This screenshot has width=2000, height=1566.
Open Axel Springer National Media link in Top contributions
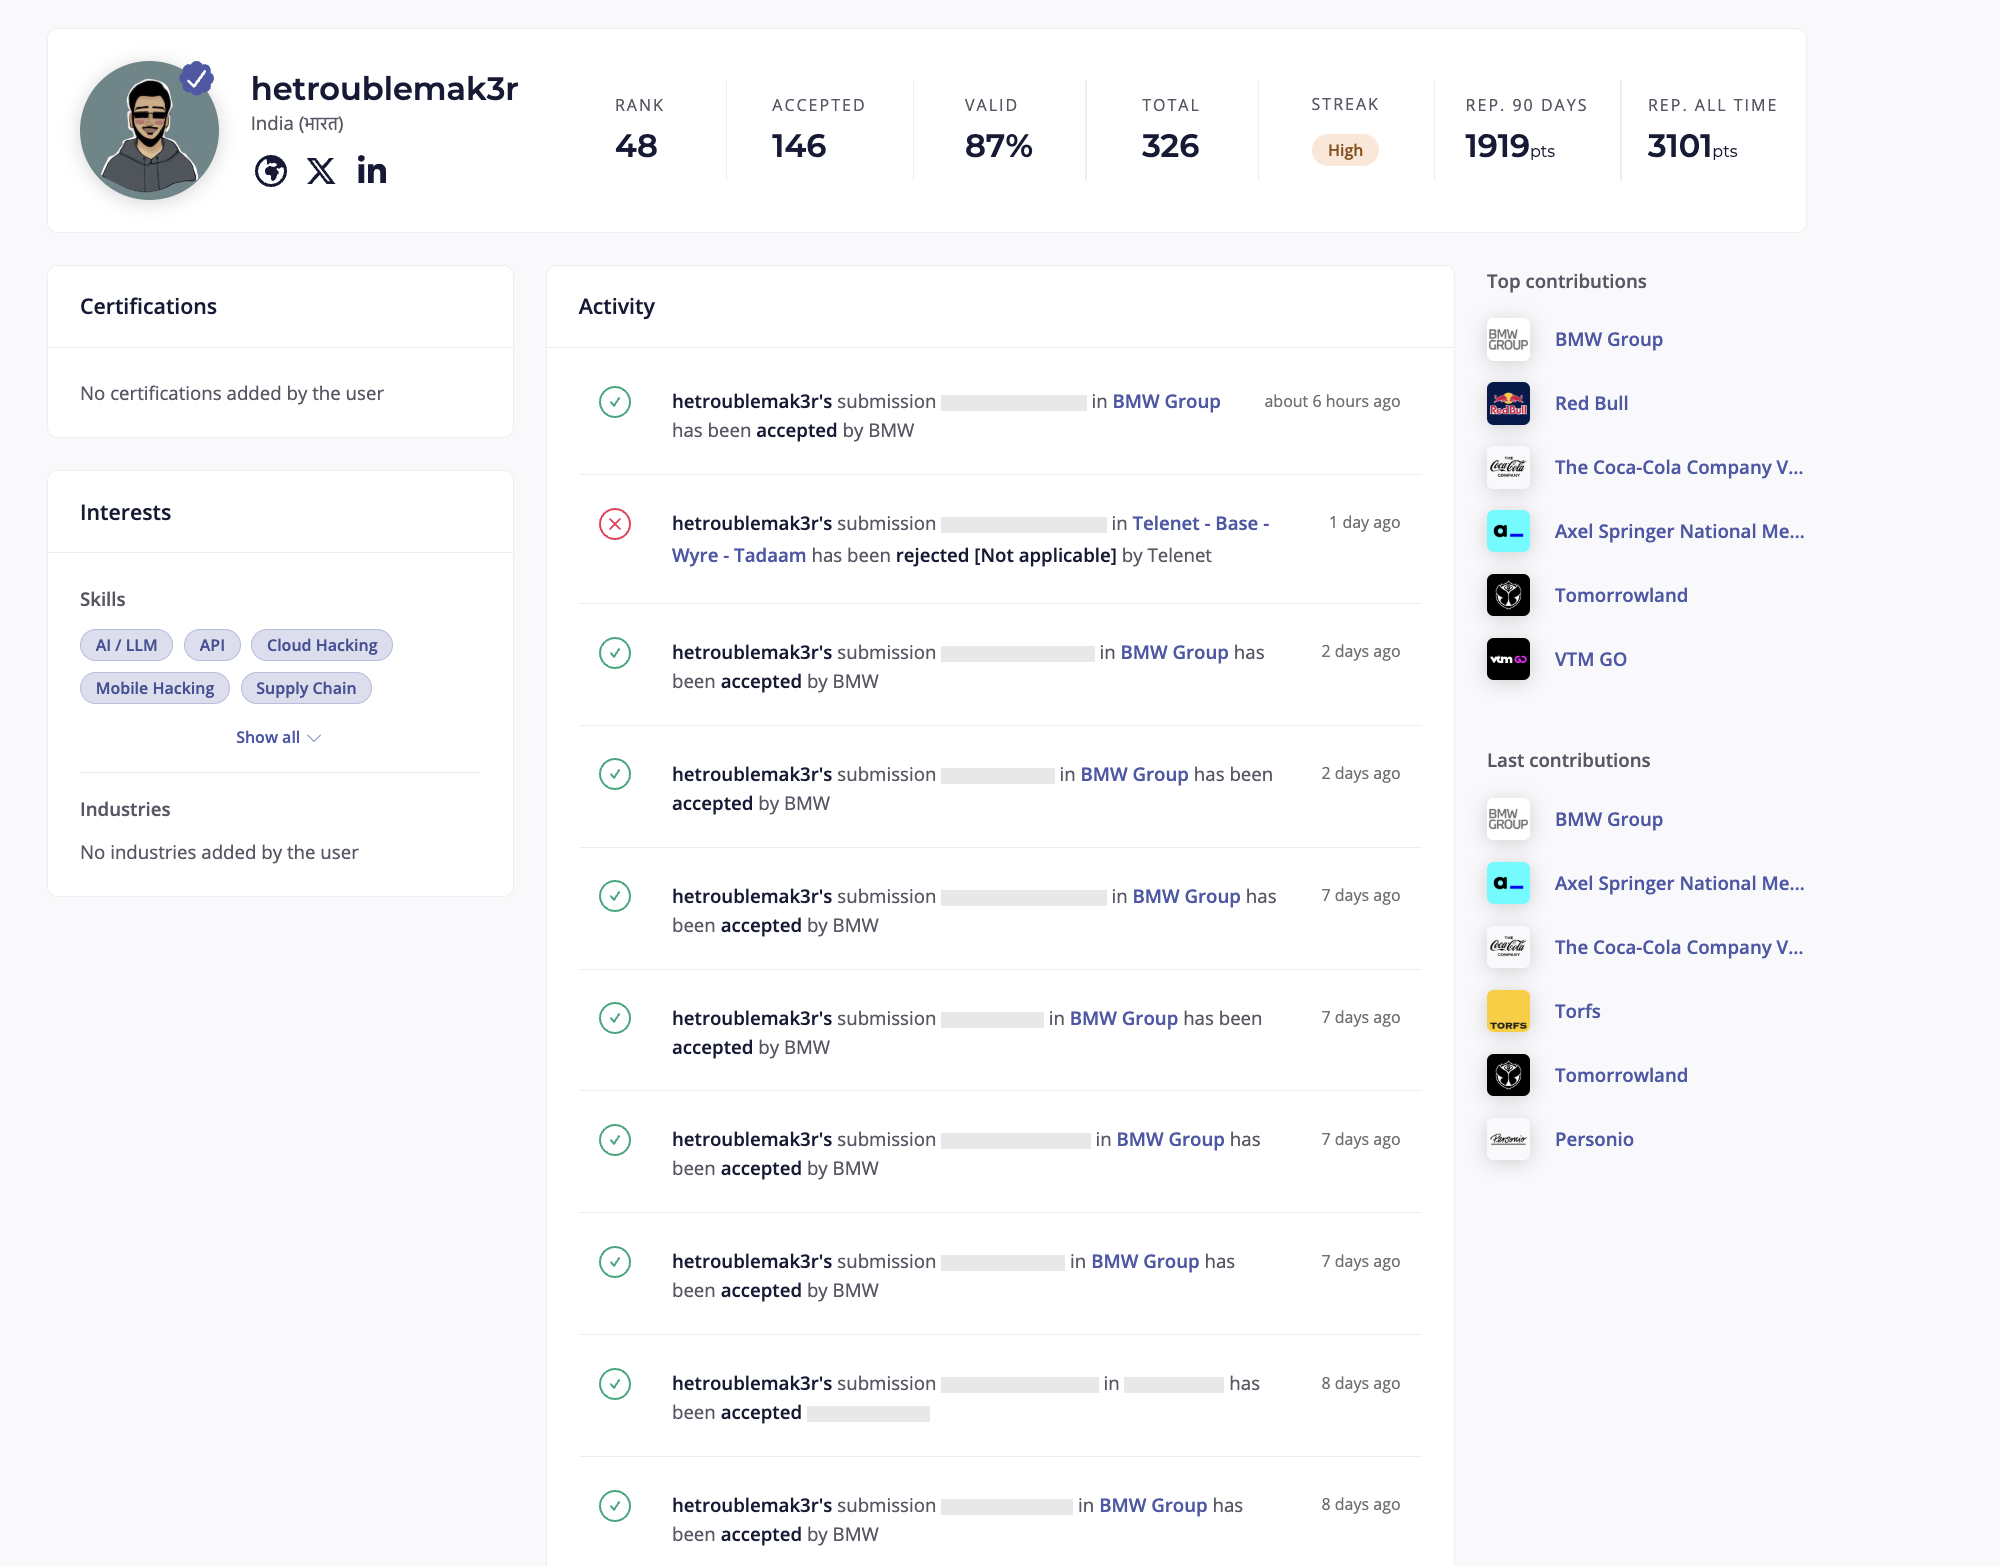point(1679,531)
